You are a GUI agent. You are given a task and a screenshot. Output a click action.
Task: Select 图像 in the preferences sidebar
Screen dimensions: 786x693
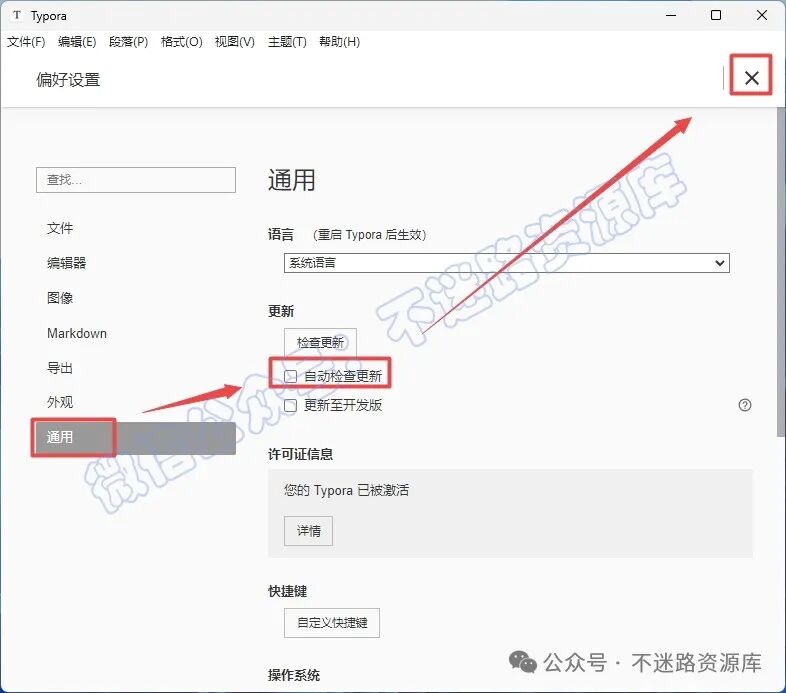coord(136,298)
